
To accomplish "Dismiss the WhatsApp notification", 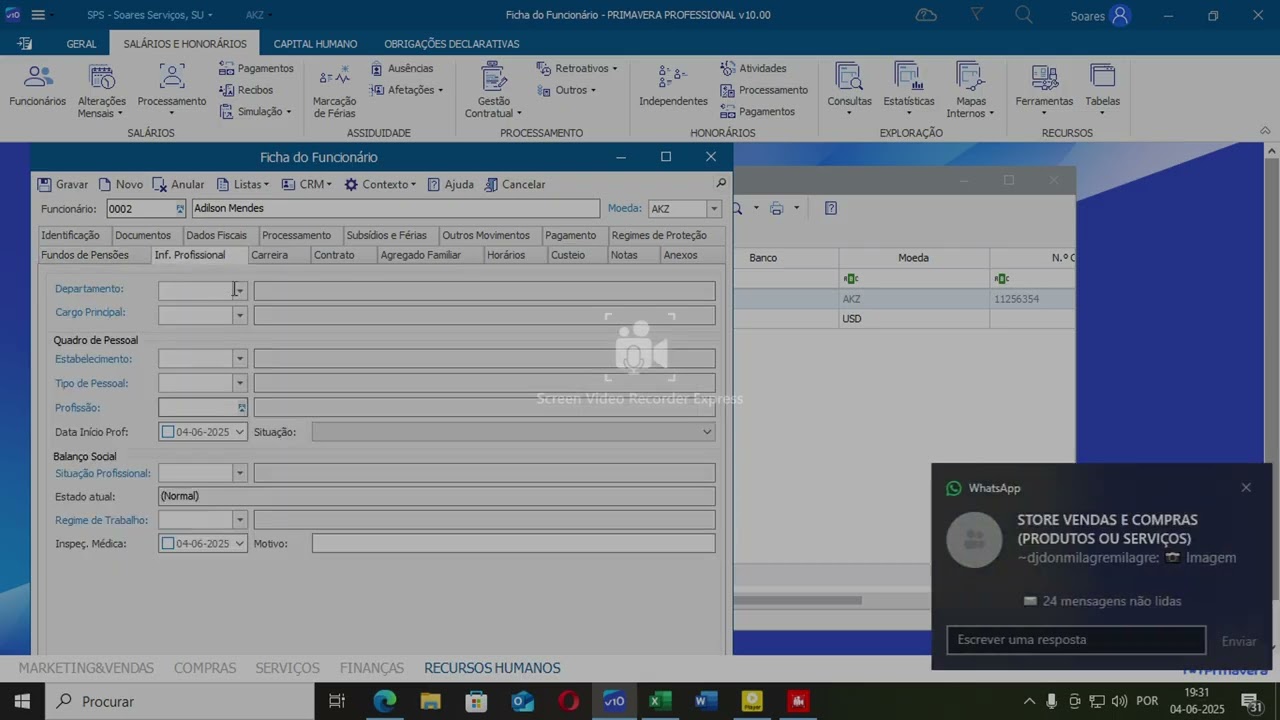I will pyautogui.click(x=1246, y=488).
